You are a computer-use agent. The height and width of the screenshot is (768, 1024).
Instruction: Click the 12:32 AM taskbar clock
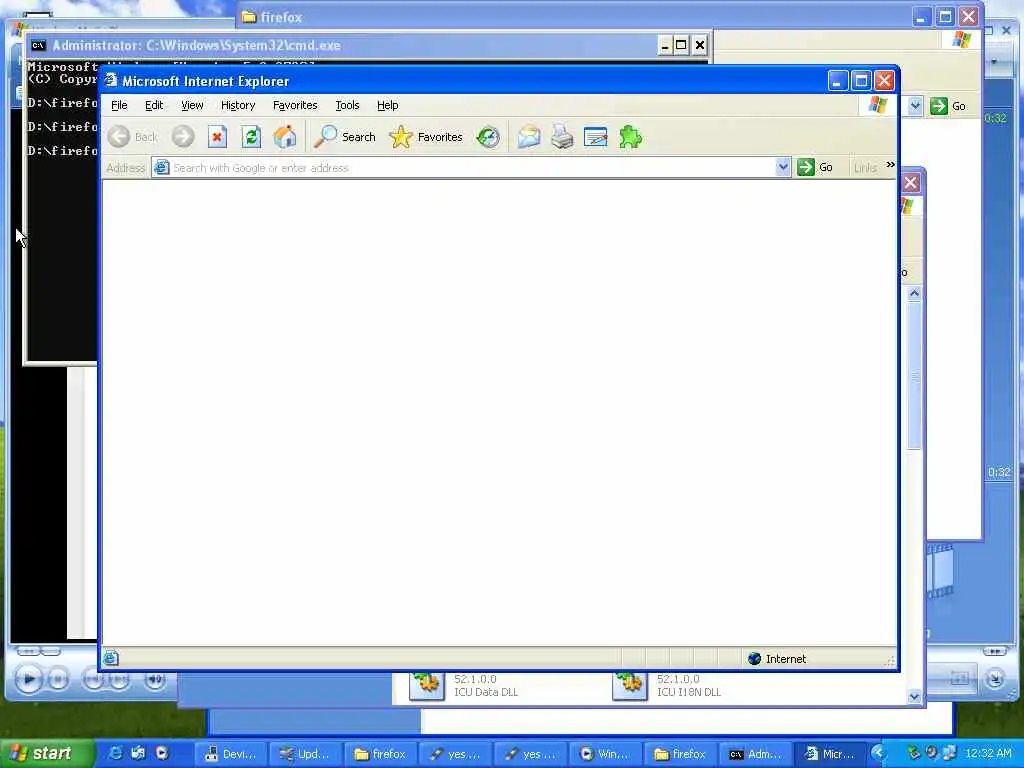coord(988,754)
